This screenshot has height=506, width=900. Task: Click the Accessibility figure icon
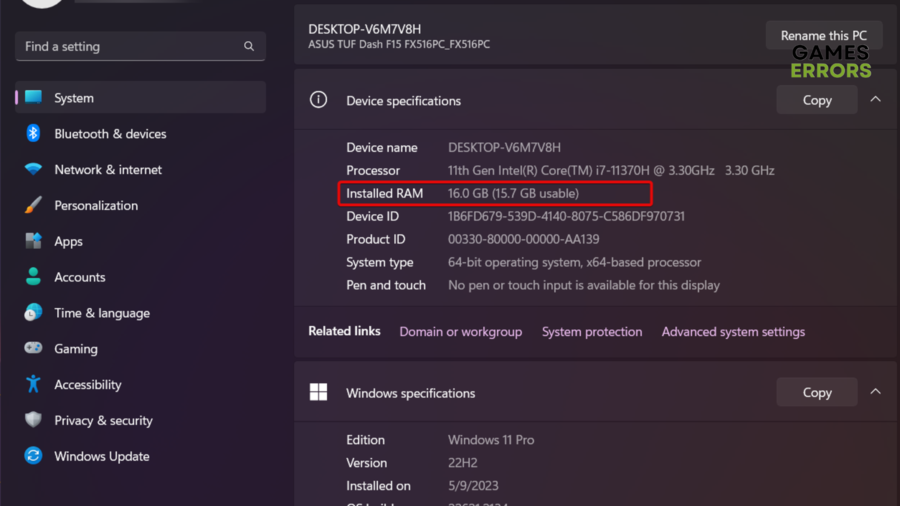33,384
